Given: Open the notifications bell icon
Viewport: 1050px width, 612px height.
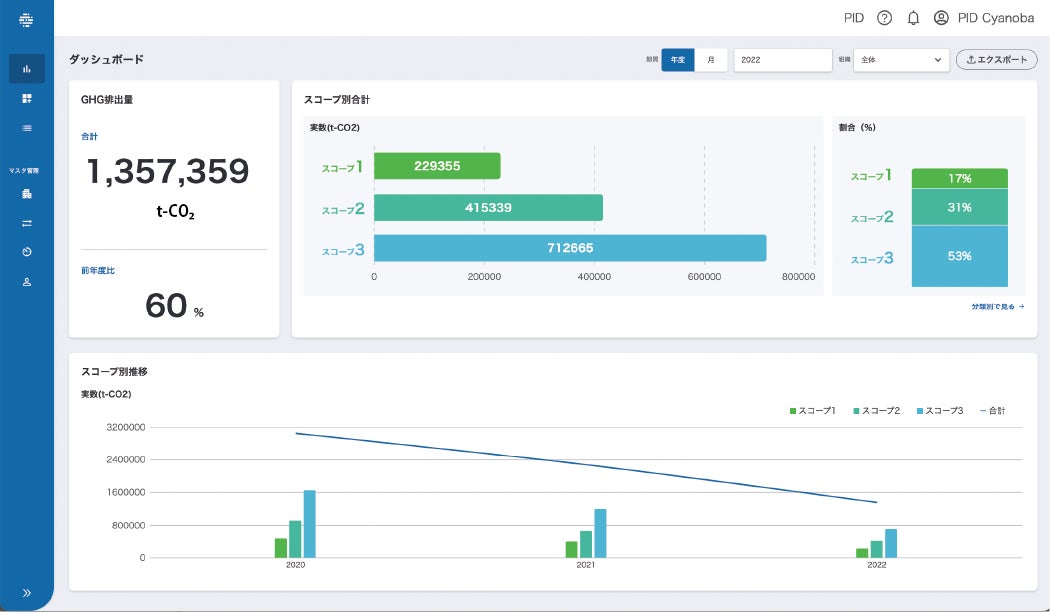Looking at the screenshot, I should pyautogui.click(x=913, y=18).
